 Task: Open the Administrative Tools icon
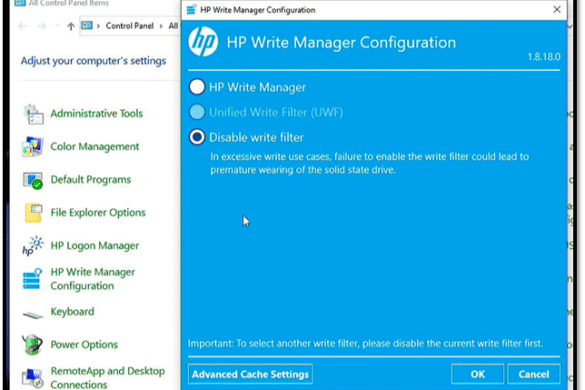click(x=34, y=114)
